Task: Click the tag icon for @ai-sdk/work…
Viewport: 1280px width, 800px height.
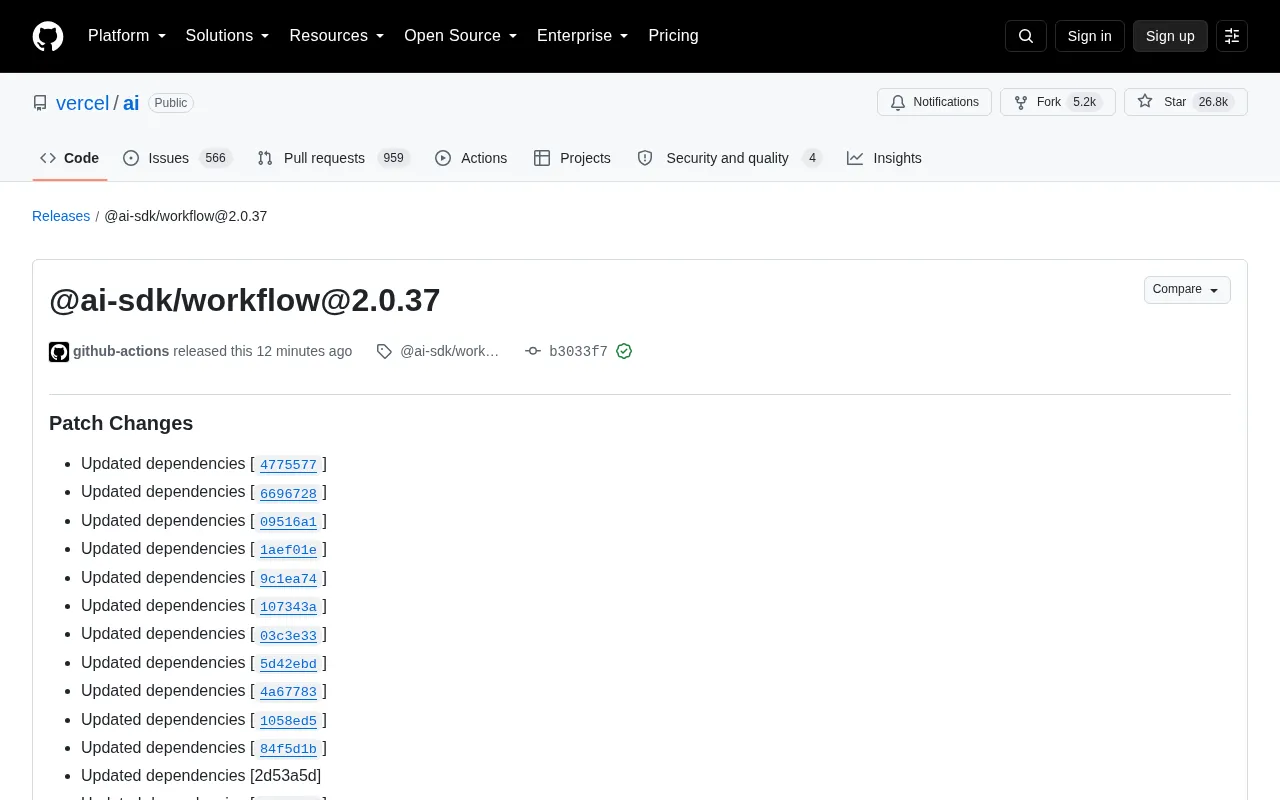Action: (x=384, y=351)
